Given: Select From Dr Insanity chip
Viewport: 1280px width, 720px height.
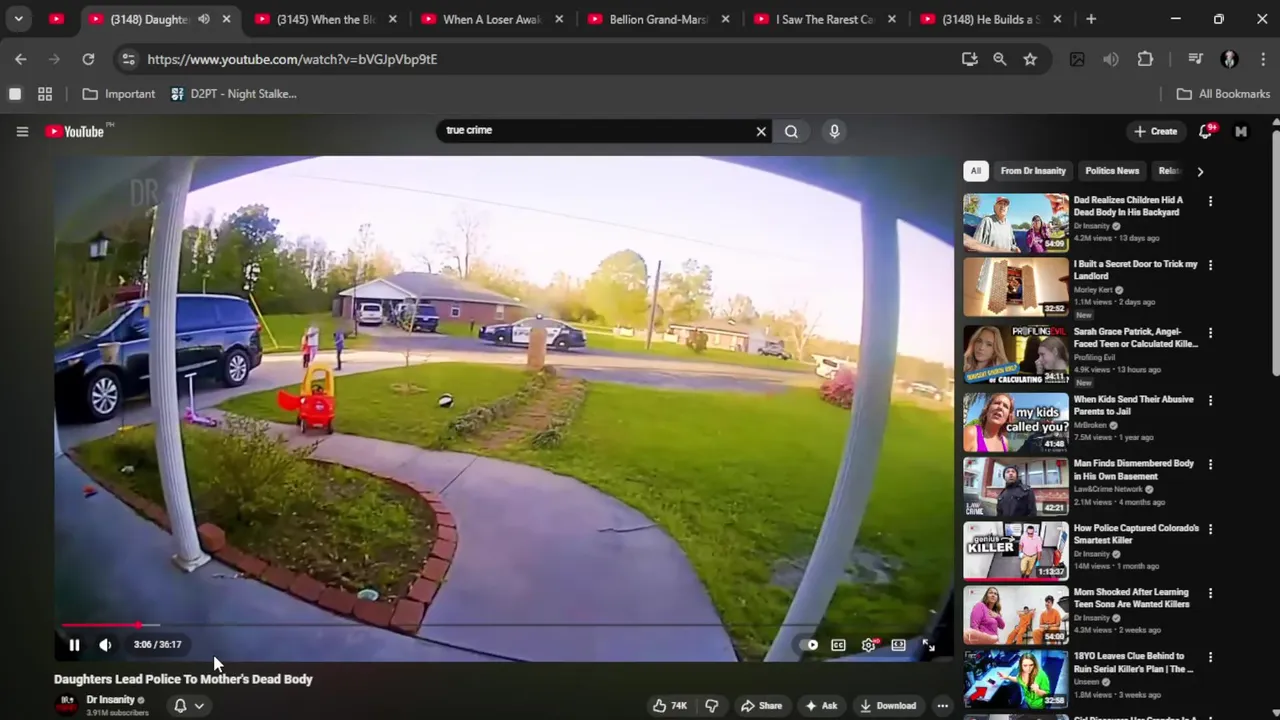Looking at the screenshot, I should click(x=1033, y=171).
